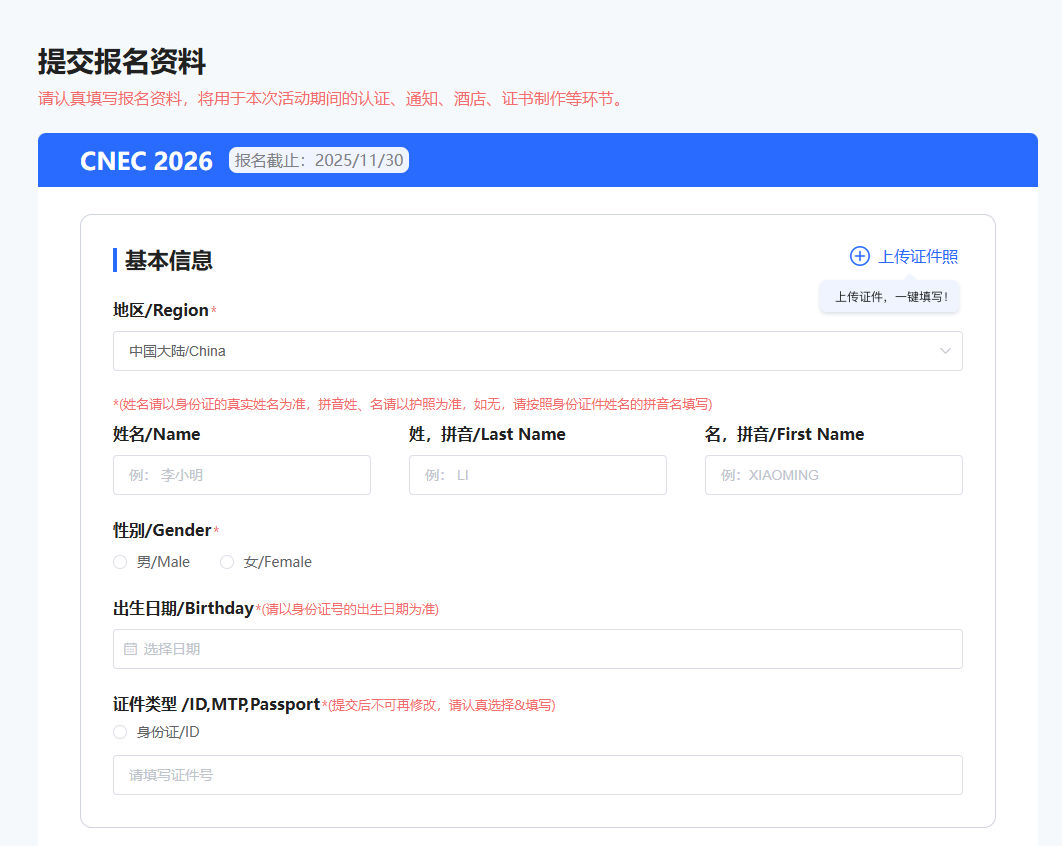Choose the 身份证/ID document type option
The image size is (1062, 846).
120,732
